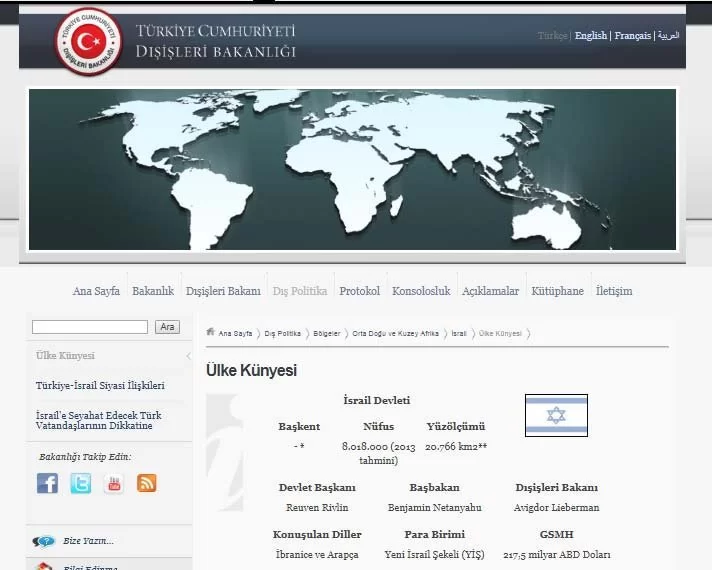Open the Facebook follow icon

(48, 483)
